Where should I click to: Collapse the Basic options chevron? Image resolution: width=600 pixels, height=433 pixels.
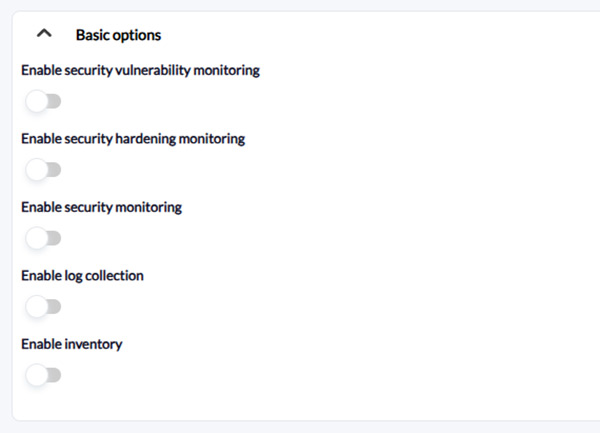[43, 34]
